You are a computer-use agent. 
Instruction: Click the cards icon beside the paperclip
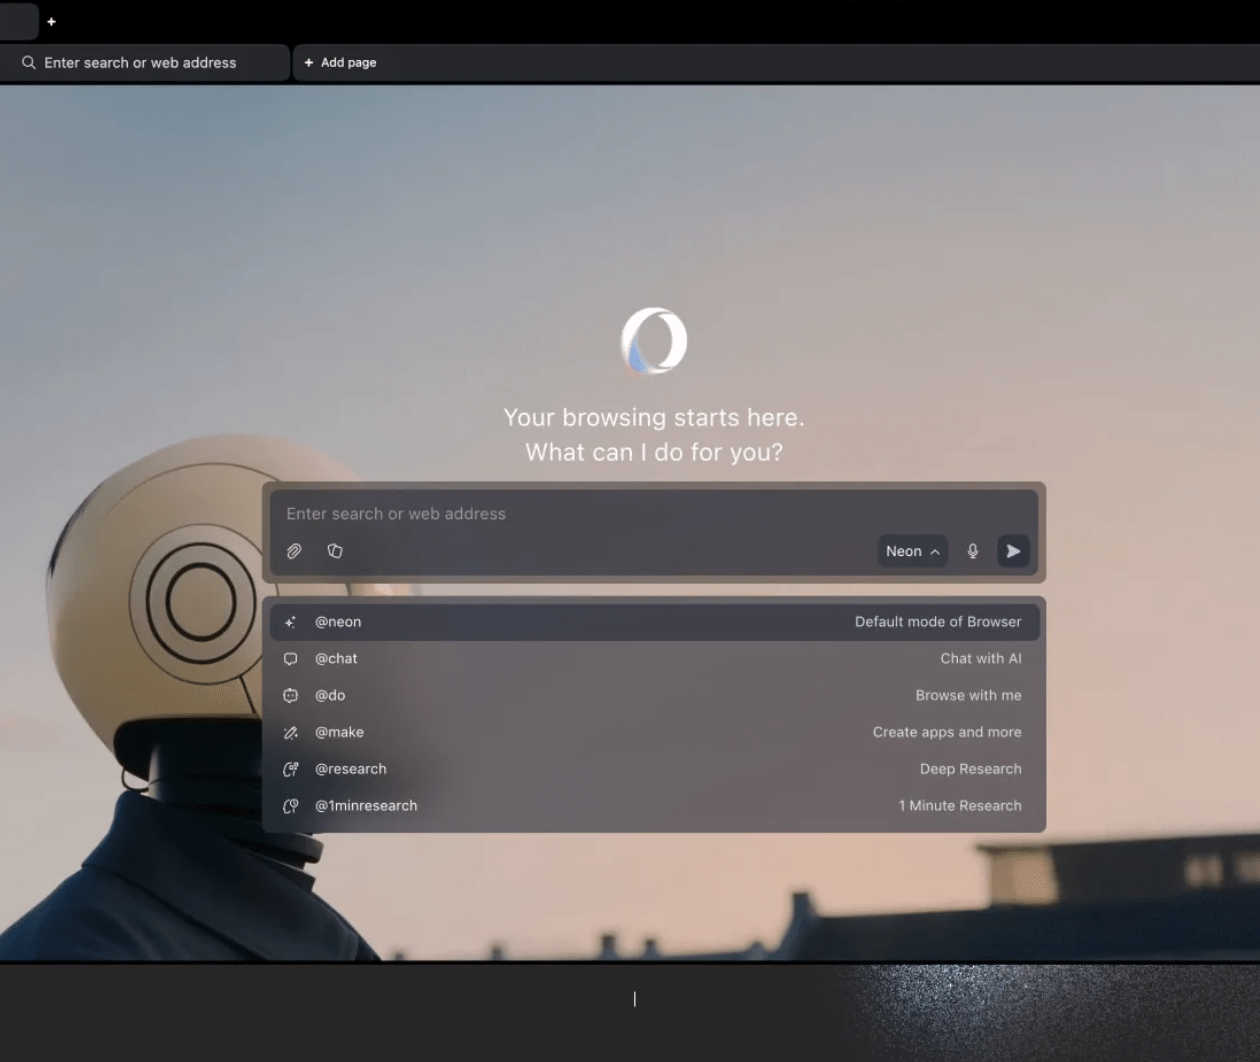[335, 551]
